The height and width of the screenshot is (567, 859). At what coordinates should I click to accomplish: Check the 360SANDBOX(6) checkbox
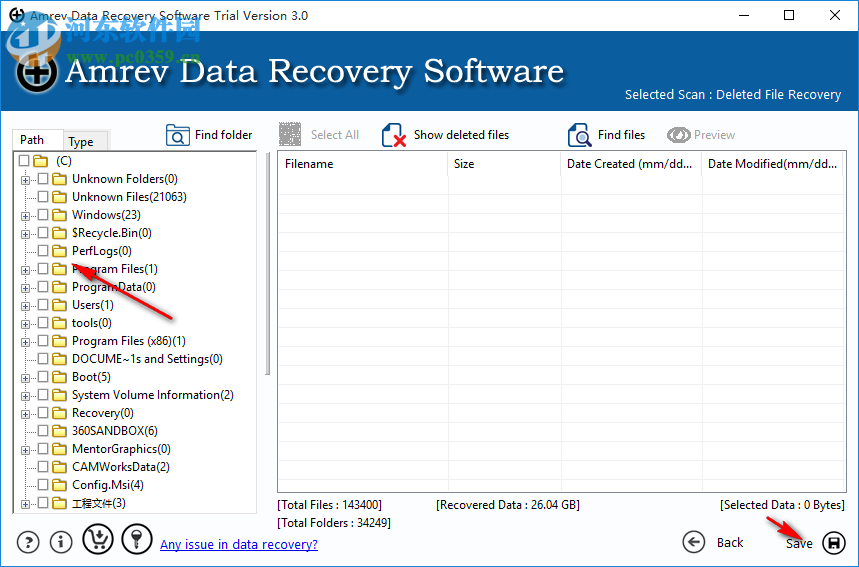pos(43,431)
